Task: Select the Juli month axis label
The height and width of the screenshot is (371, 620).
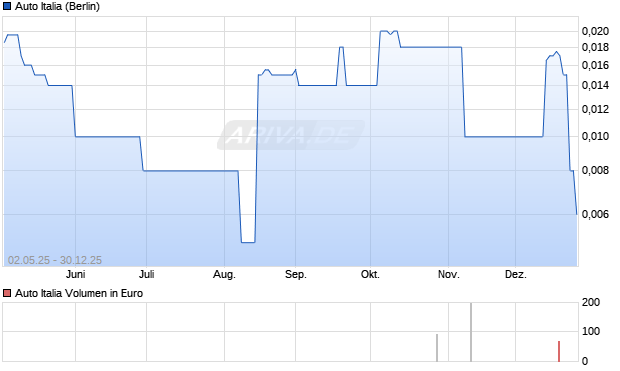Action: (147, 274)
